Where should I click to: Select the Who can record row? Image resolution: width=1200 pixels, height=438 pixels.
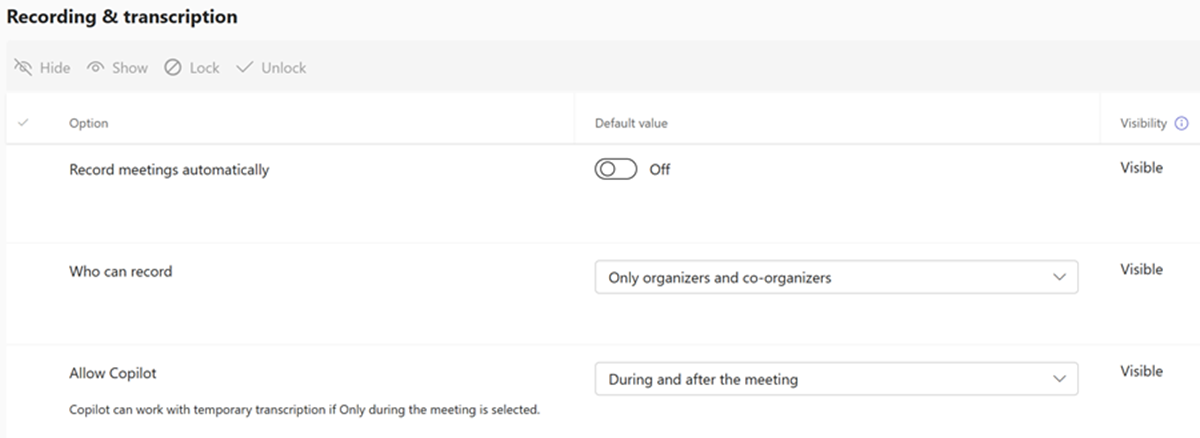[x=120, y=271]
